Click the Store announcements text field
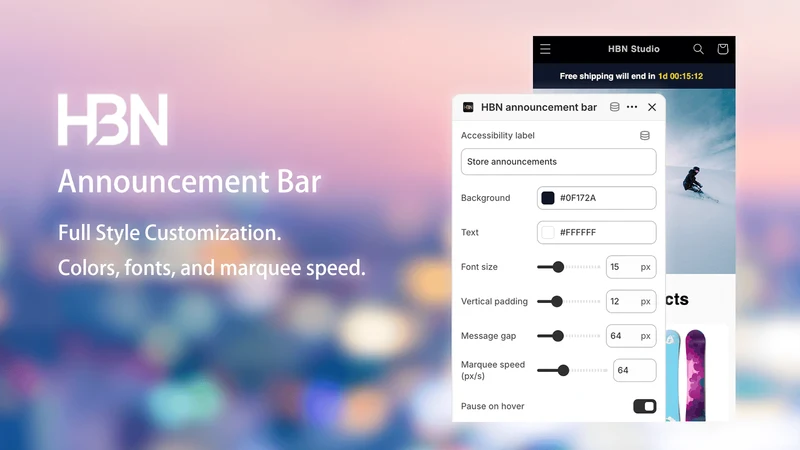This screenshot has width=800, height=450. click(558, 162)
